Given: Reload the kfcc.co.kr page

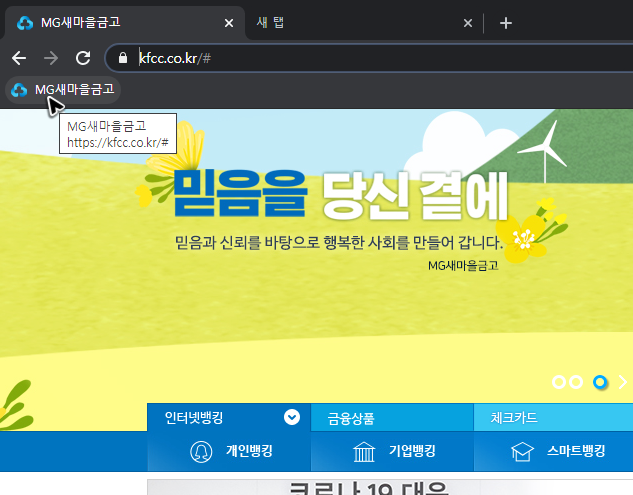Looking at the screenshot, I should pyautogui.click(x=83, y=58).
